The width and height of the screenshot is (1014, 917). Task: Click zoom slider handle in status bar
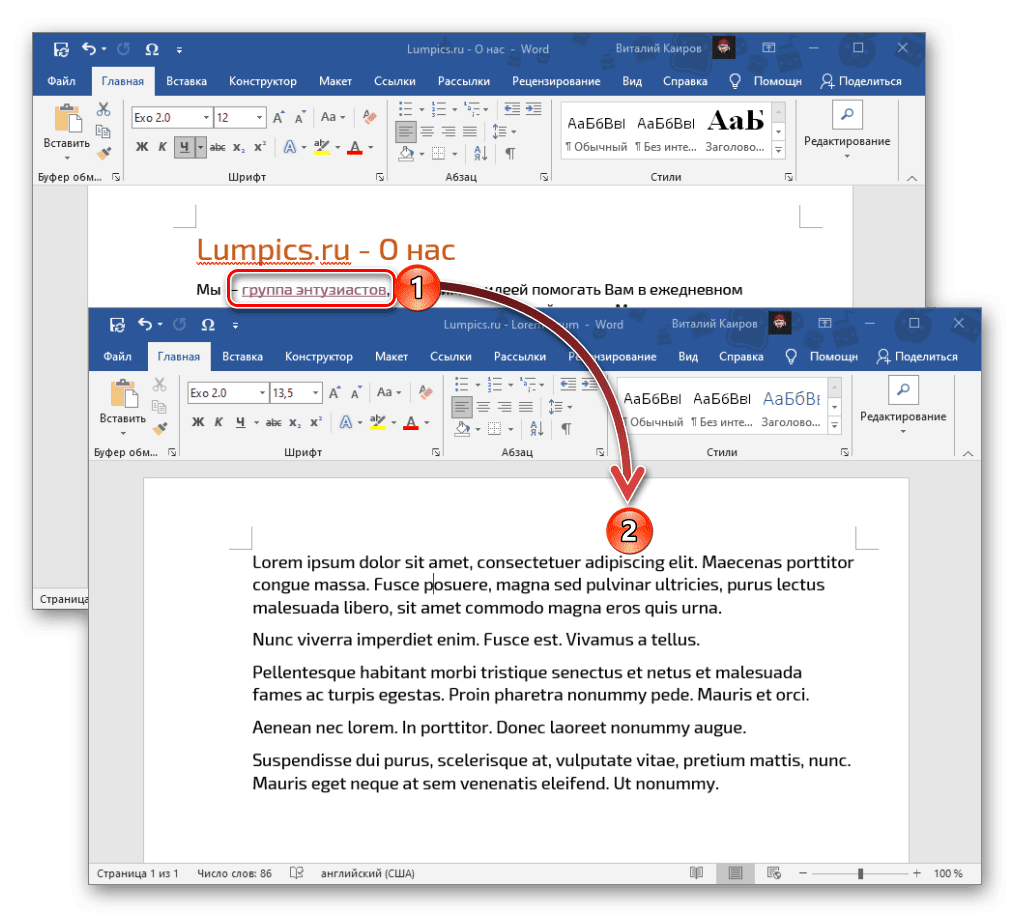tap(860, 874)
